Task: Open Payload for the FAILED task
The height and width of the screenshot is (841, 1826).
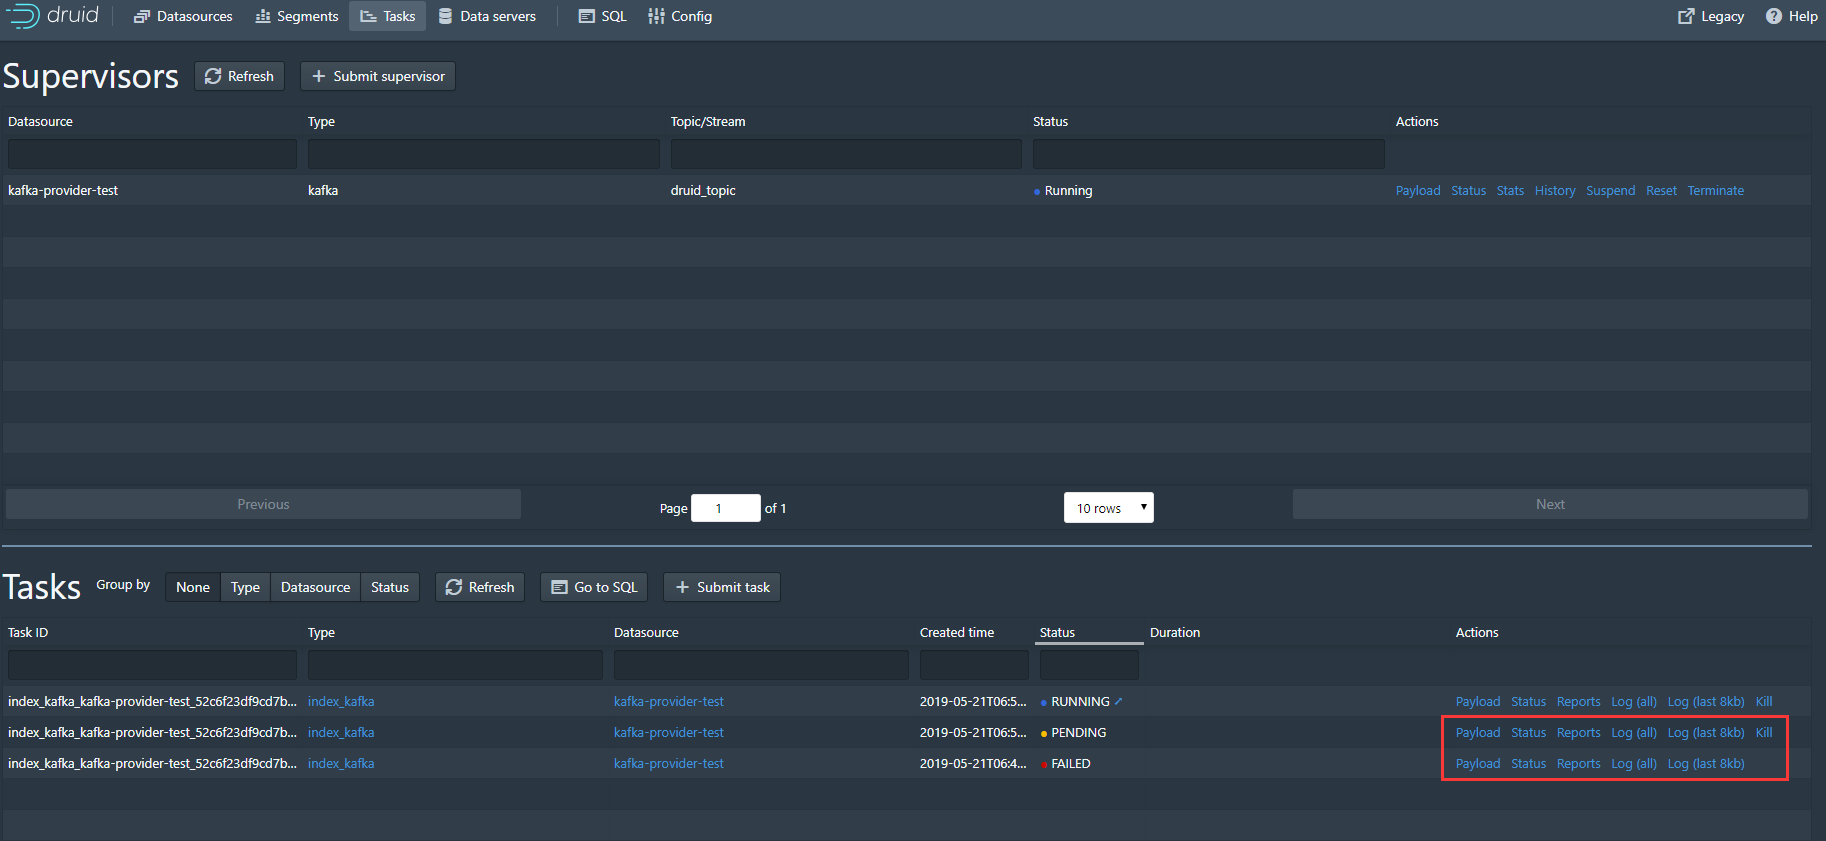Action: click(x=1478, y=764)
